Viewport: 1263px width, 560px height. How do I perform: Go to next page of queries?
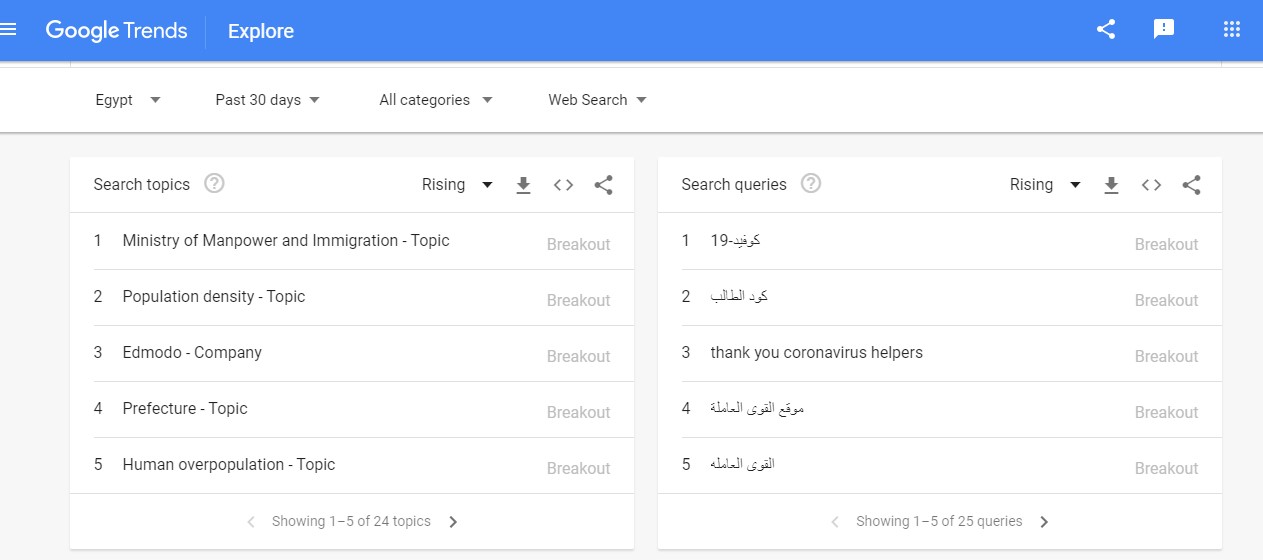1044,522
